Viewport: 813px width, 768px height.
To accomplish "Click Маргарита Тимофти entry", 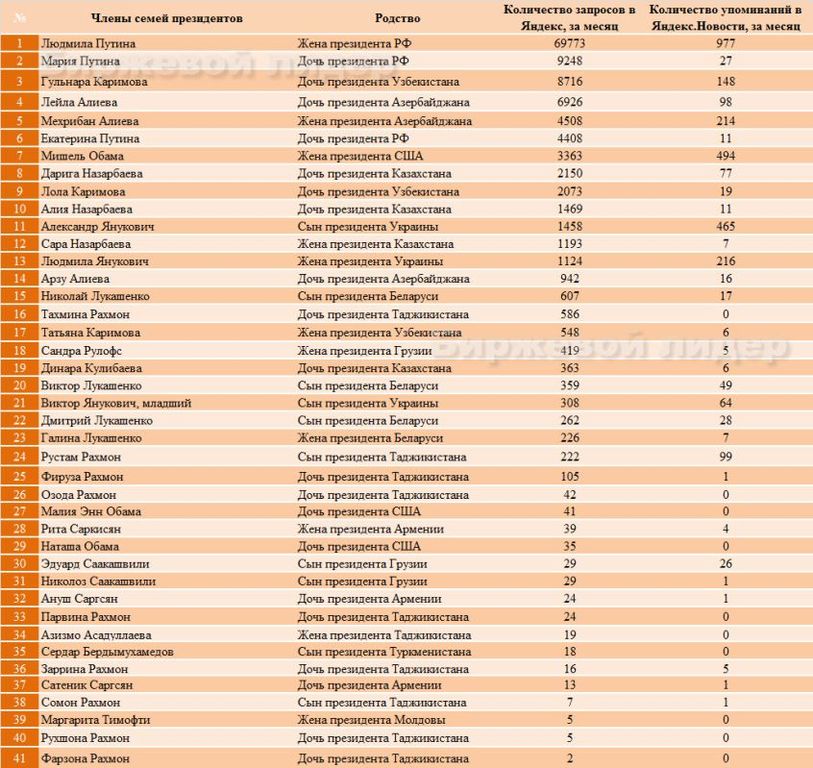I will [96, 720].
